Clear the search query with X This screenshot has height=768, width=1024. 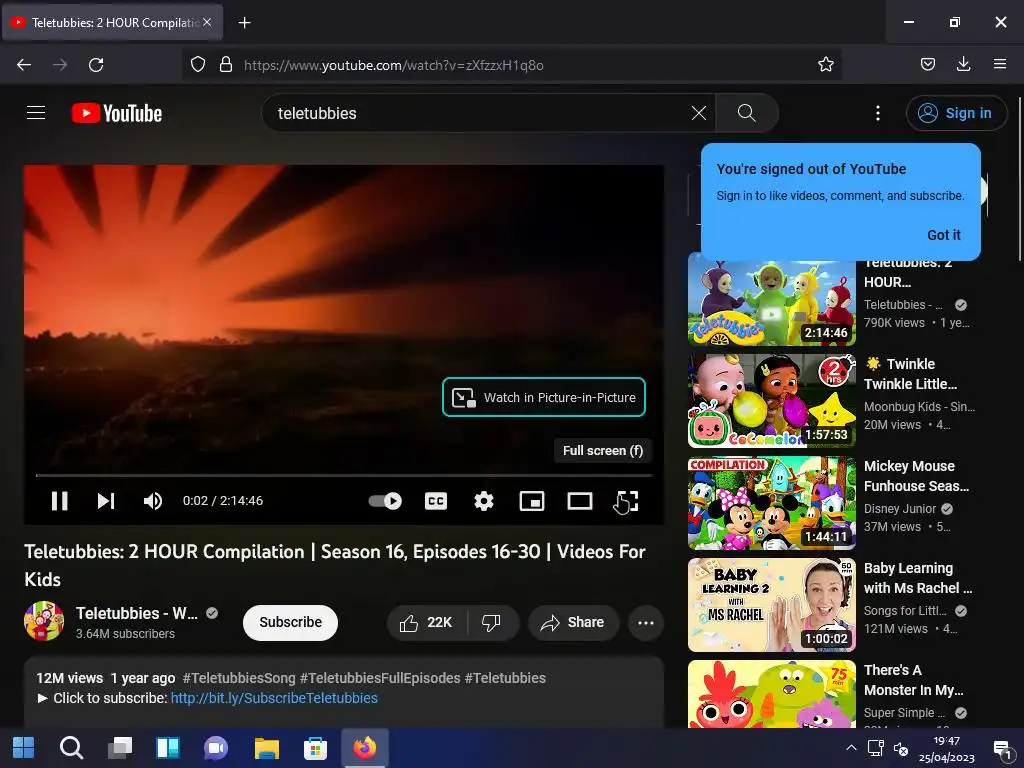pos(699,113)
